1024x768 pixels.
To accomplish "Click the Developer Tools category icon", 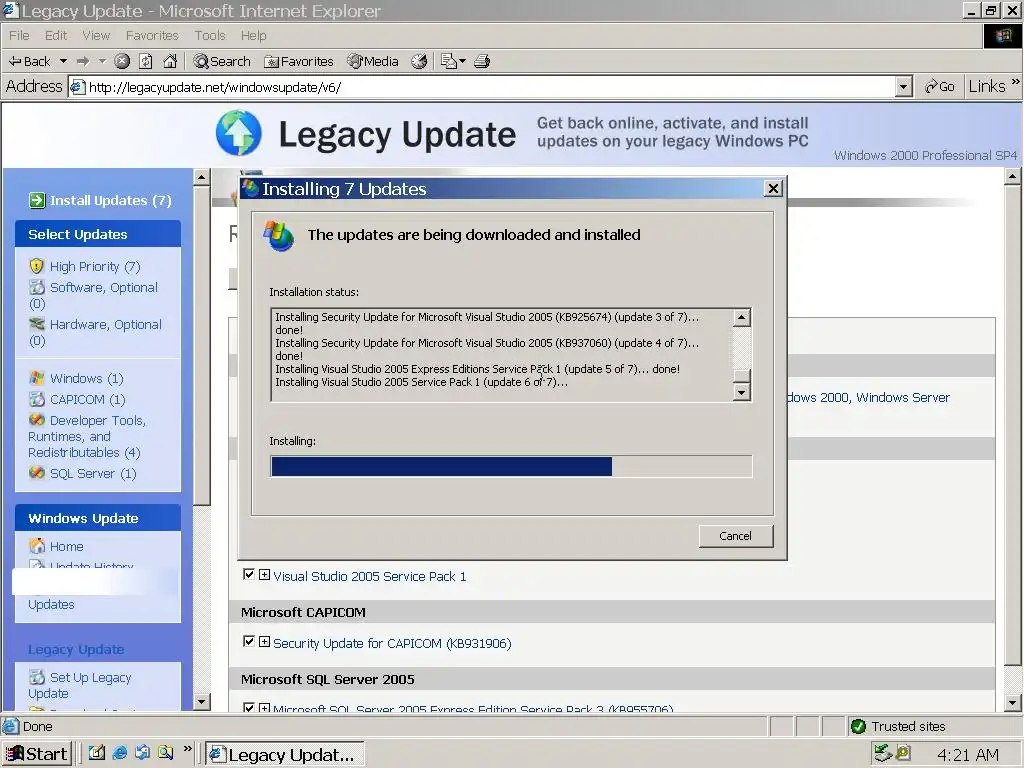I will point(37,420).
